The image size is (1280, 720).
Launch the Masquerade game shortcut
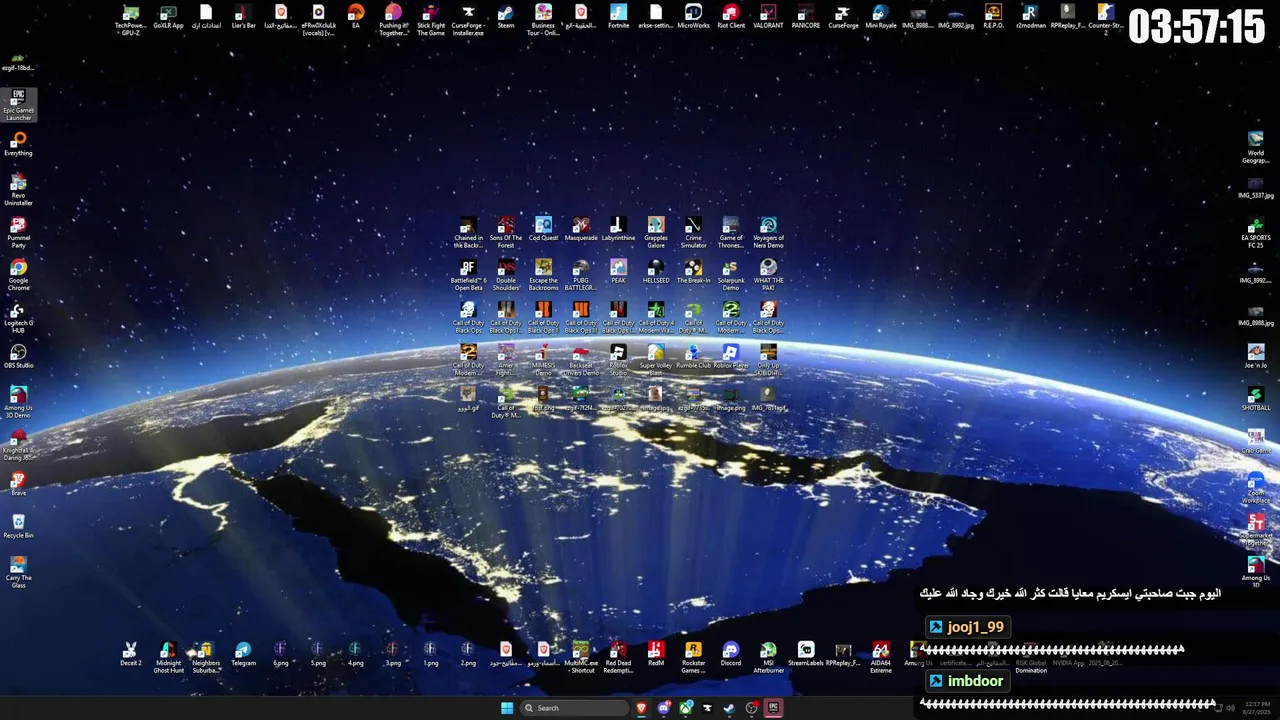581,229
